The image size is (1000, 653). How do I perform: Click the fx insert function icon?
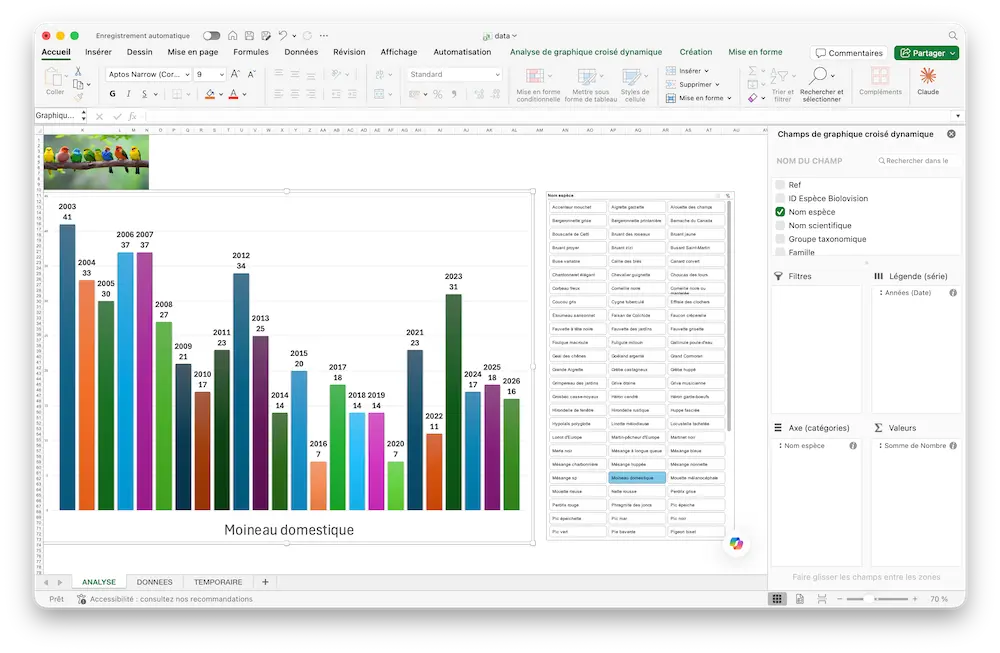pyautogui.click(x=133, y=116)
